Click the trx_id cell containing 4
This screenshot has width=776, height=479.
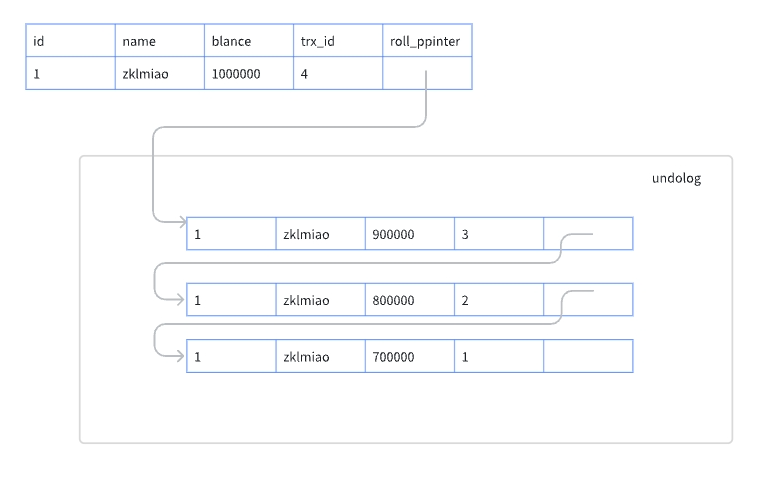point(337,74)
